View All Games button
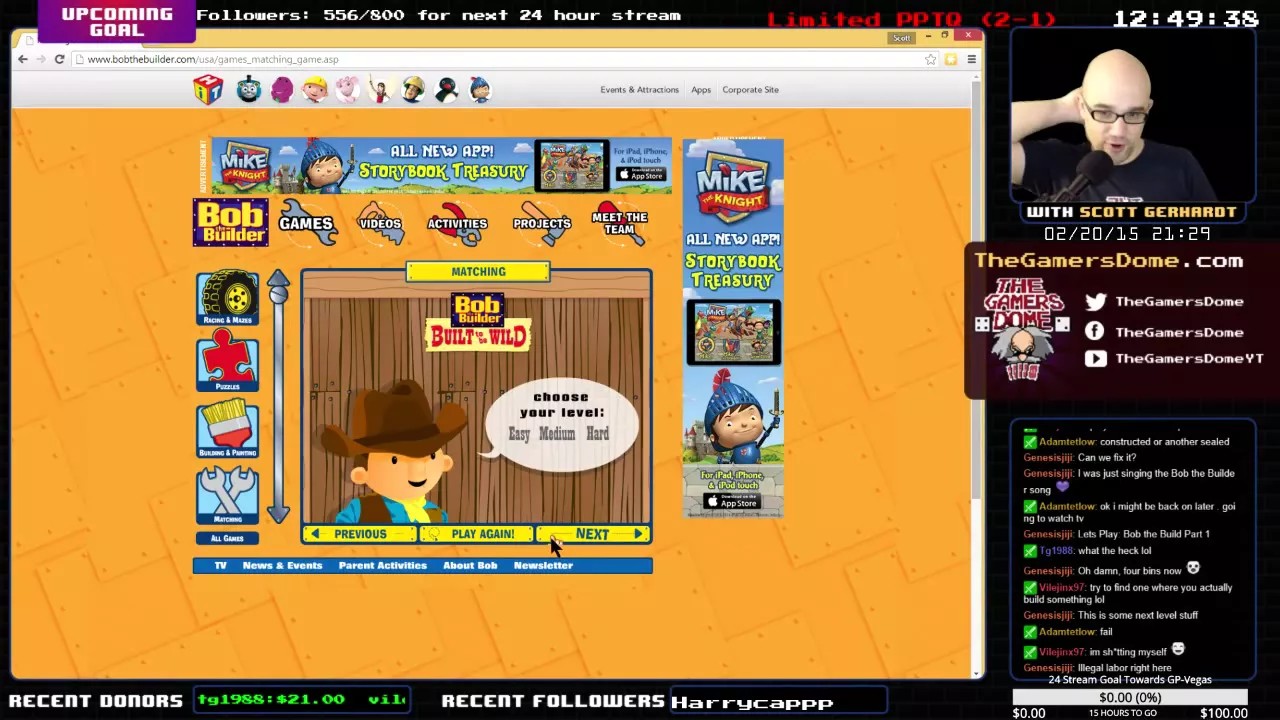The height and width of the screenshot is (720, 1280). [x=227, y=538]
